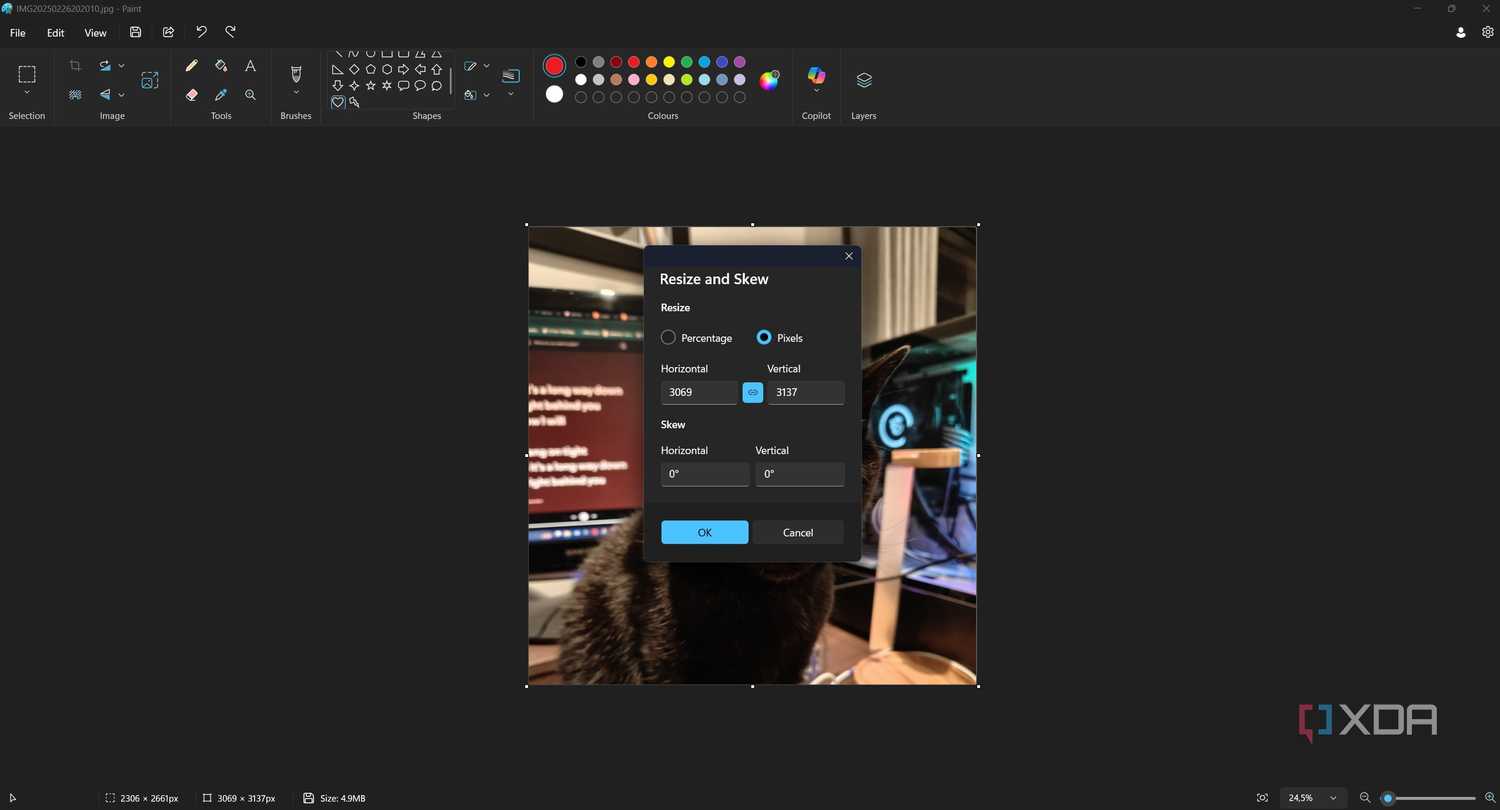Open the Rotate dropdown arrow
This screenshot has width=1500, height=810.
click(x=121, y=66)
